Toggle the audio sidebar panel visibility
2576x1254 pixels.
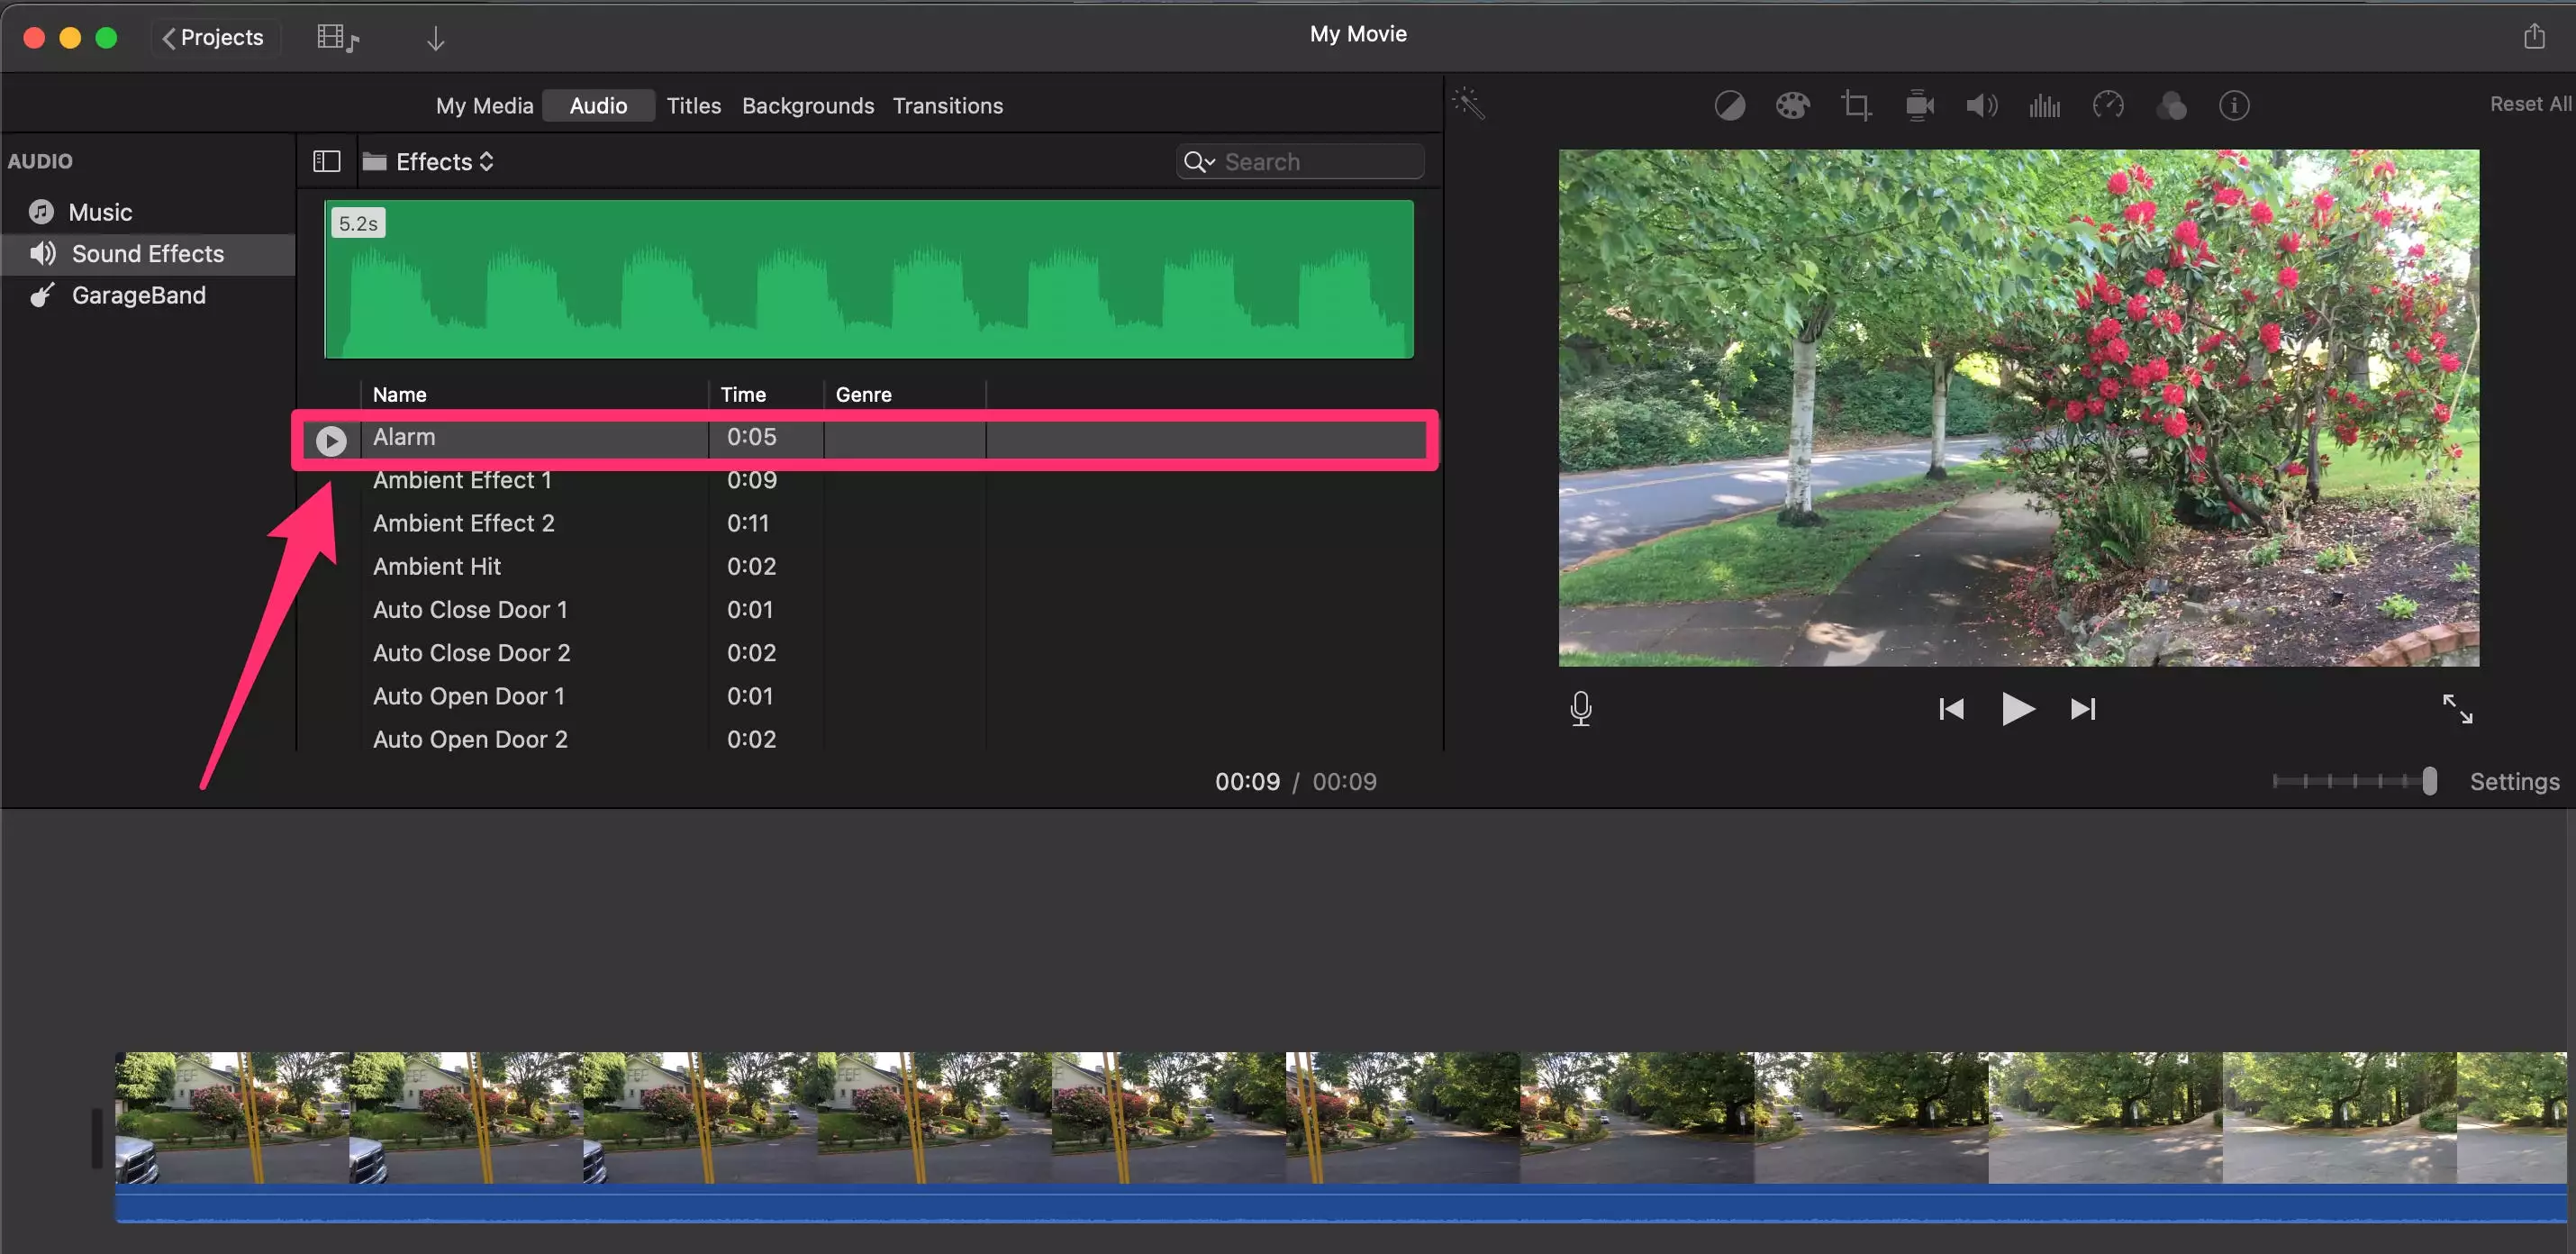tap(327, 161)
